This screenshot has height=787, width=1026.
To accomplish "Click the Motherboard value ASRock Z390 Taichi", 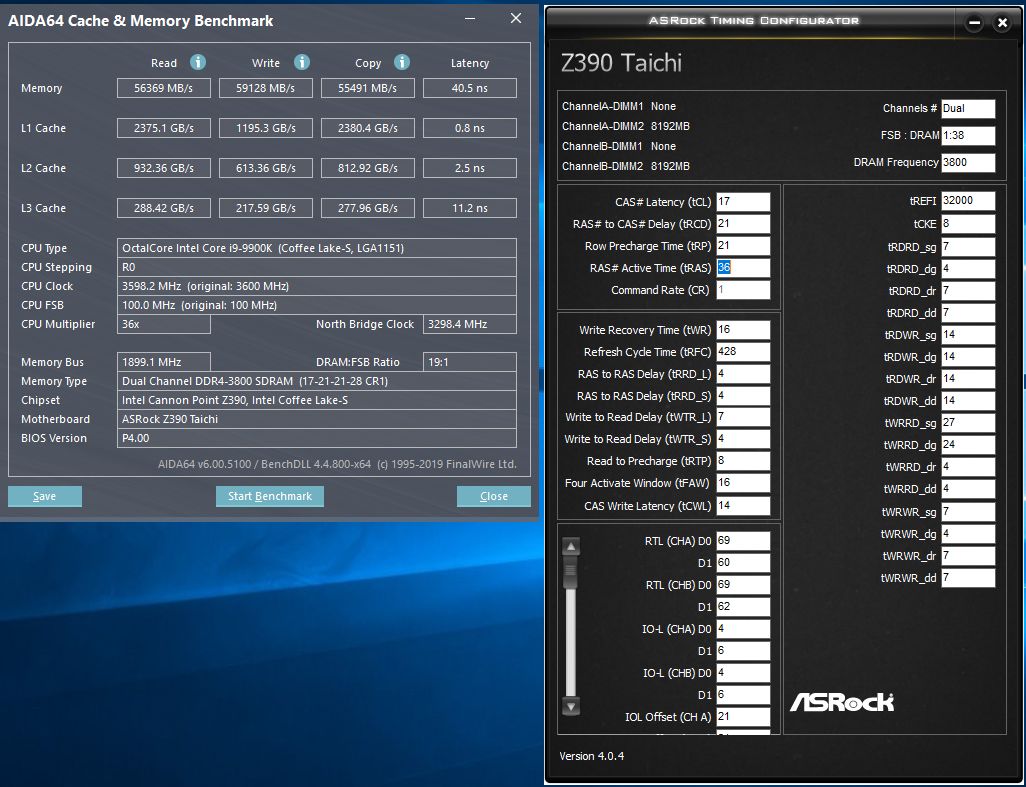I will (x=317, y=419).
